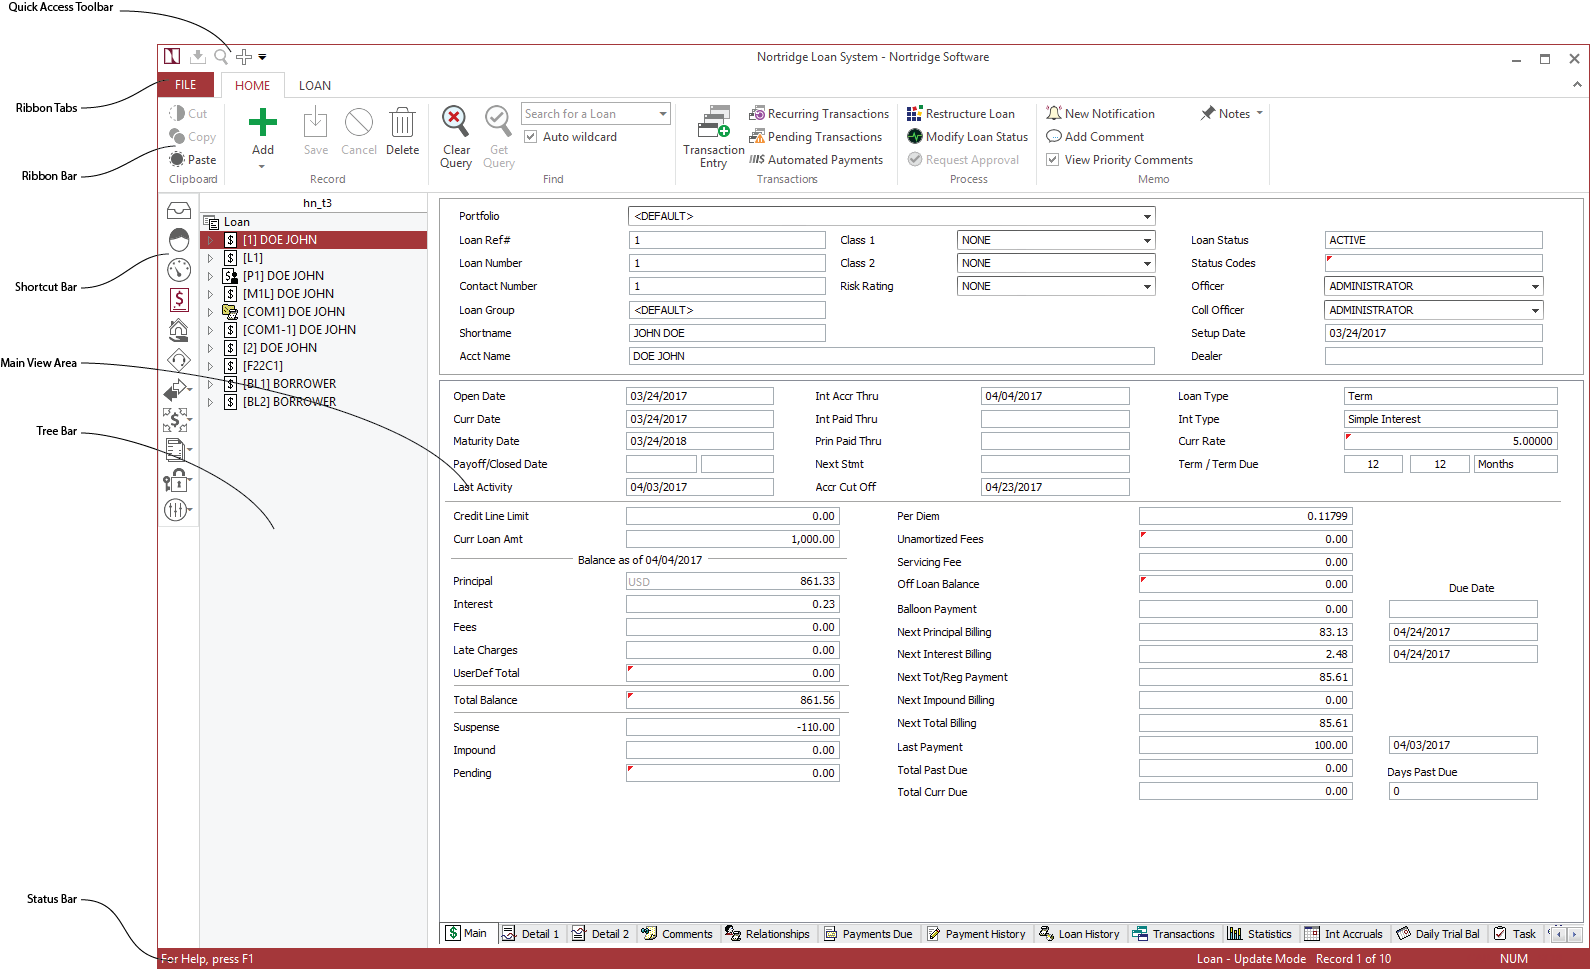Viewport: 1590px width, 969px height.
Task: Click the Curr Rate field
Action: click(1450, 441)
